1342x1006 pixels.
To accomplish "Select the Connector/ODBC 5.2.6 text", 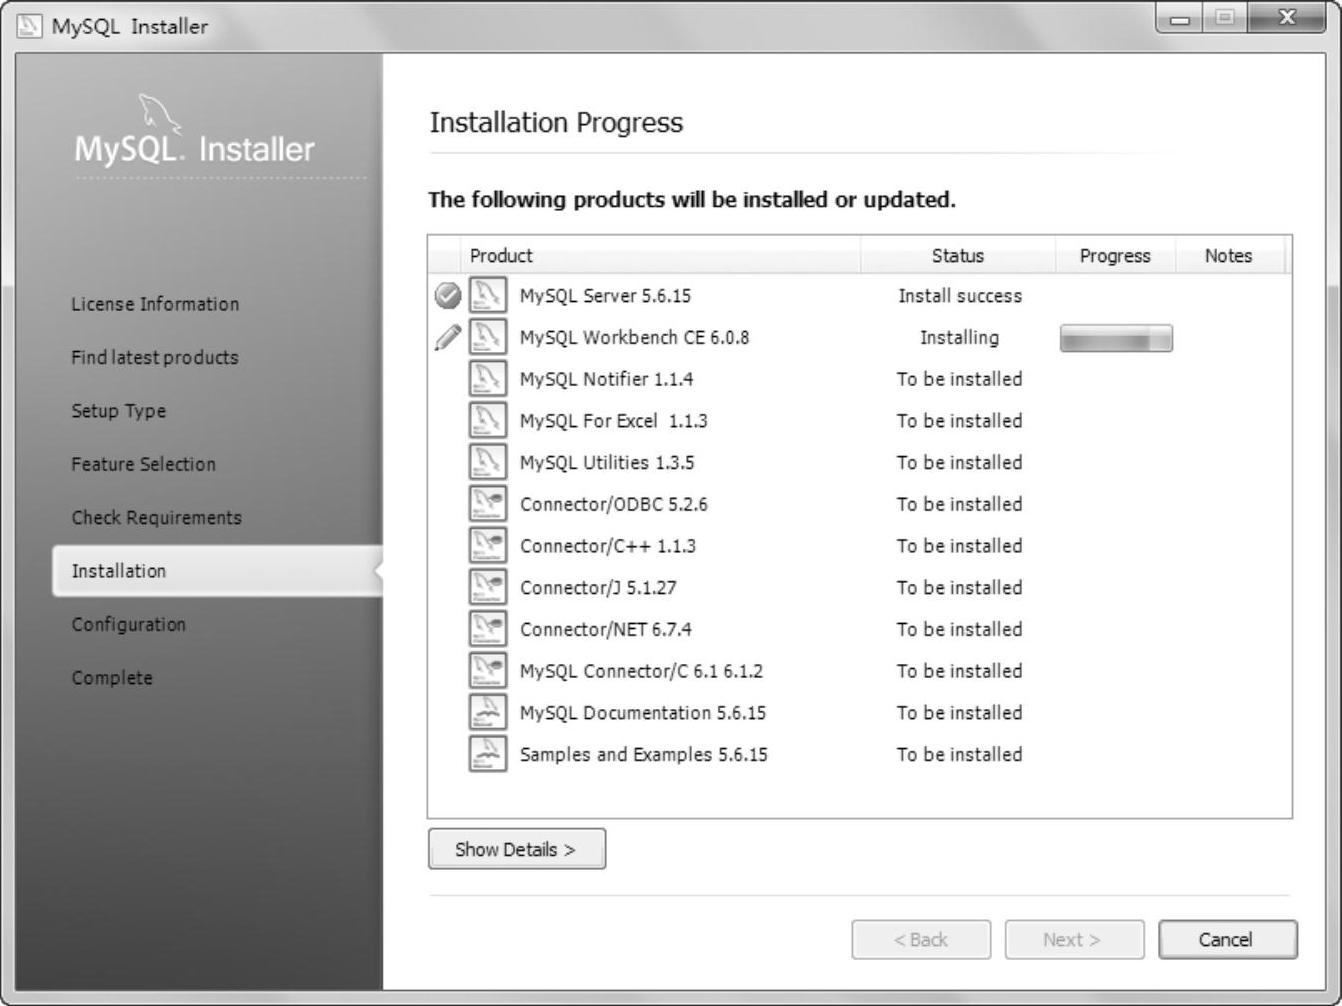I will coord(613,504).
